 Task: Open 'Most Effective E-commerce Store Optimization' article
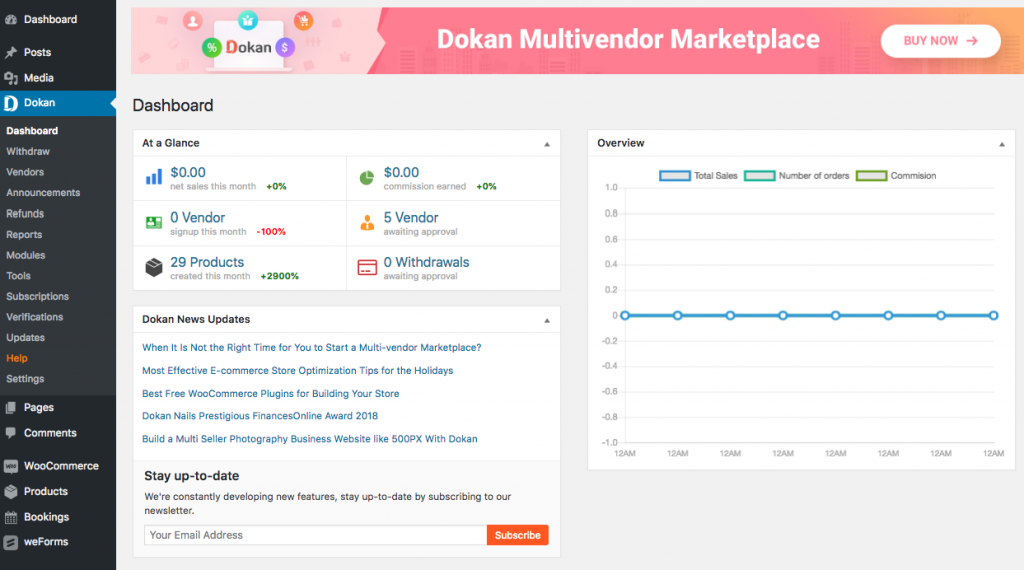pyautogui.click(x=297, y=370)
